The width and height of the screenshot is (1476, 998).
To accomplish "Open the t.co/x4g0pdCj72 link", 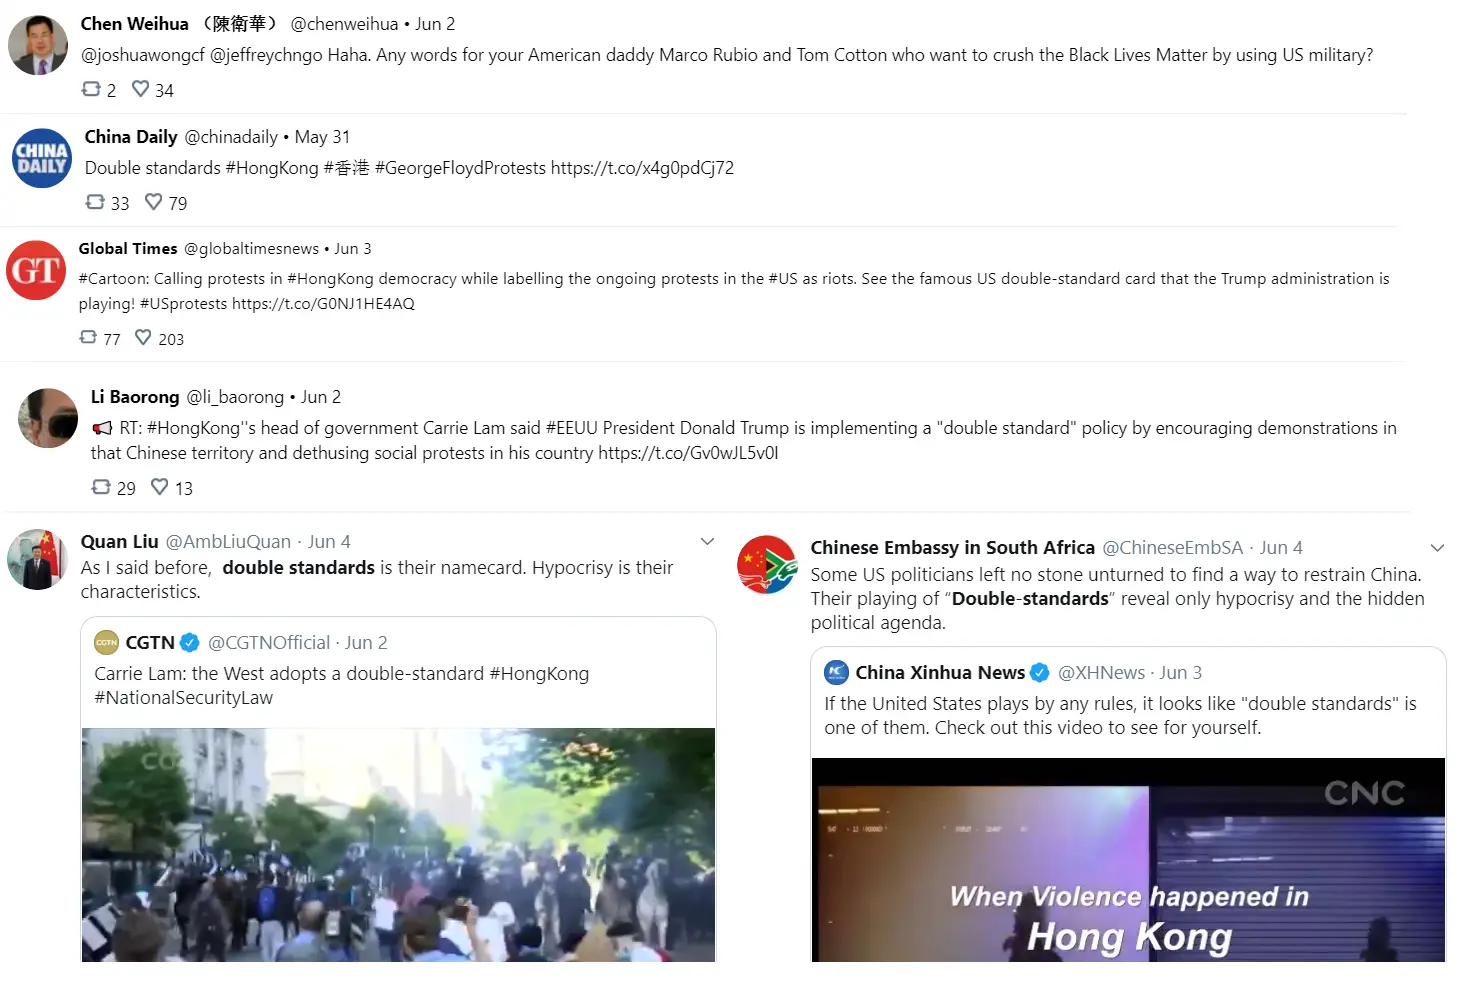I will pos(642,168).
